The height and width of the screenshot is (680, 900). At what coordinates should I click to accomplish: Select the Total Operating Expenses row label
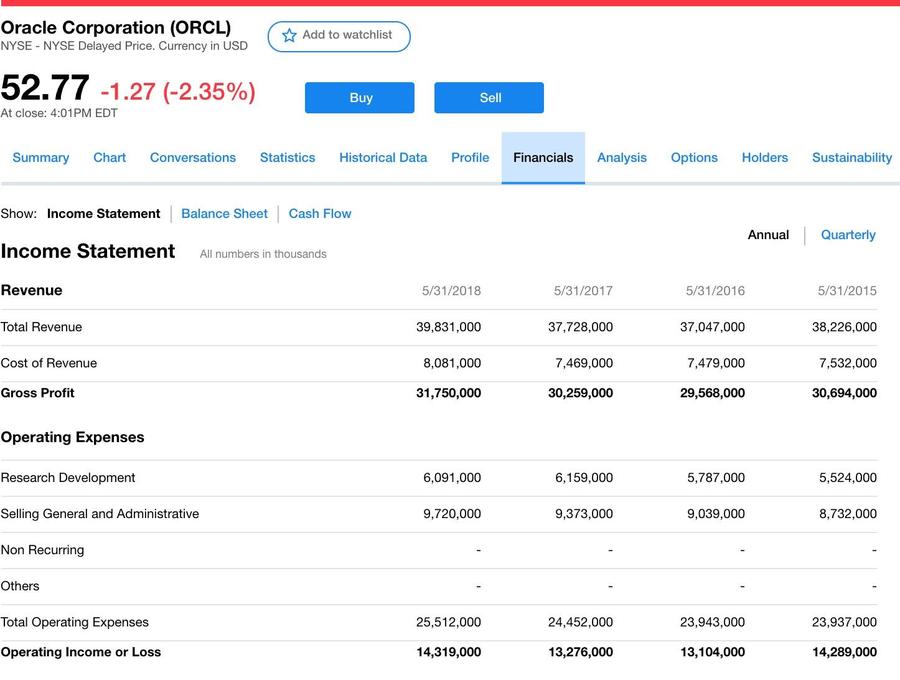coord(75,623)
